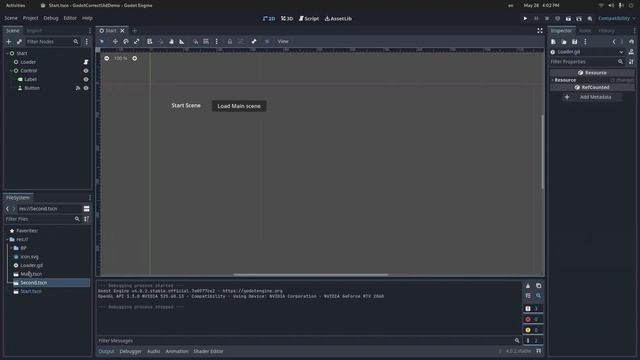Click the signal icon on Button node
This screenshot has width=640, height=360.
click(78, 88)
